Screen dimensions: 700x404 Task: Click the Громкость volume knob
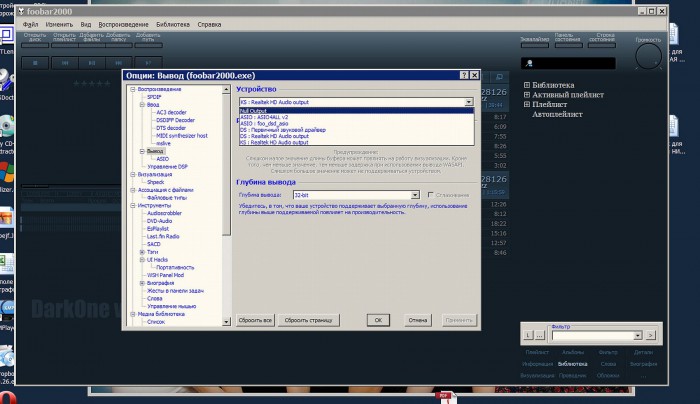point(648,56)
